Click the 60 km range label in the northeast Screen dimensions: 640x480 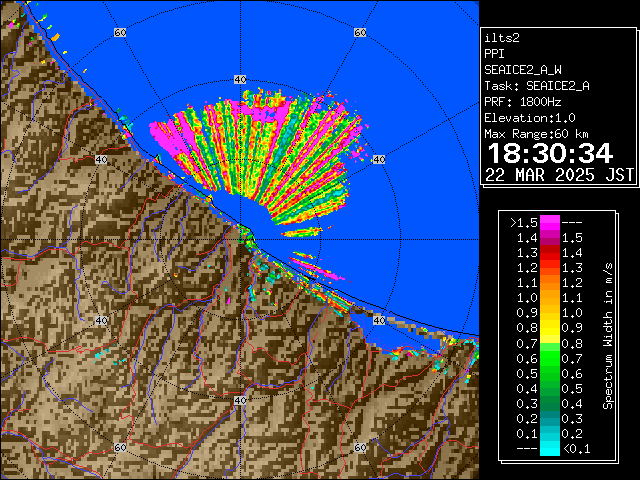[360, 32]
